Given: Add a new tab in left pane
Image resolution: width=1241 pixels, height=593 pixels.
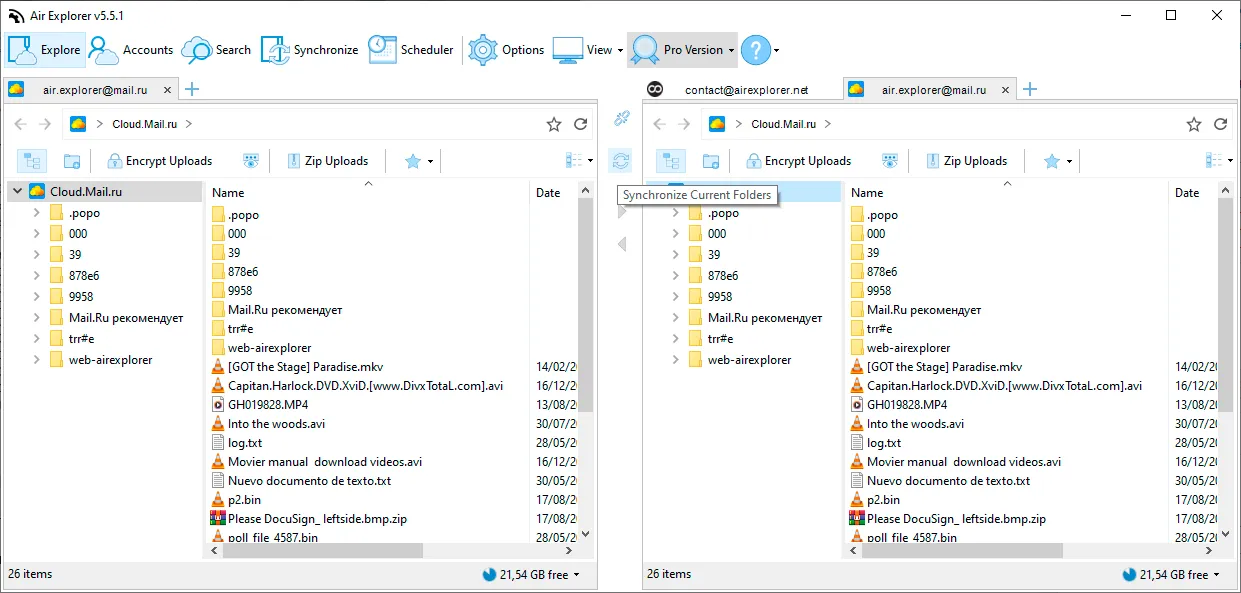Looking at the screenshot, I should click(x=192, y=90).
